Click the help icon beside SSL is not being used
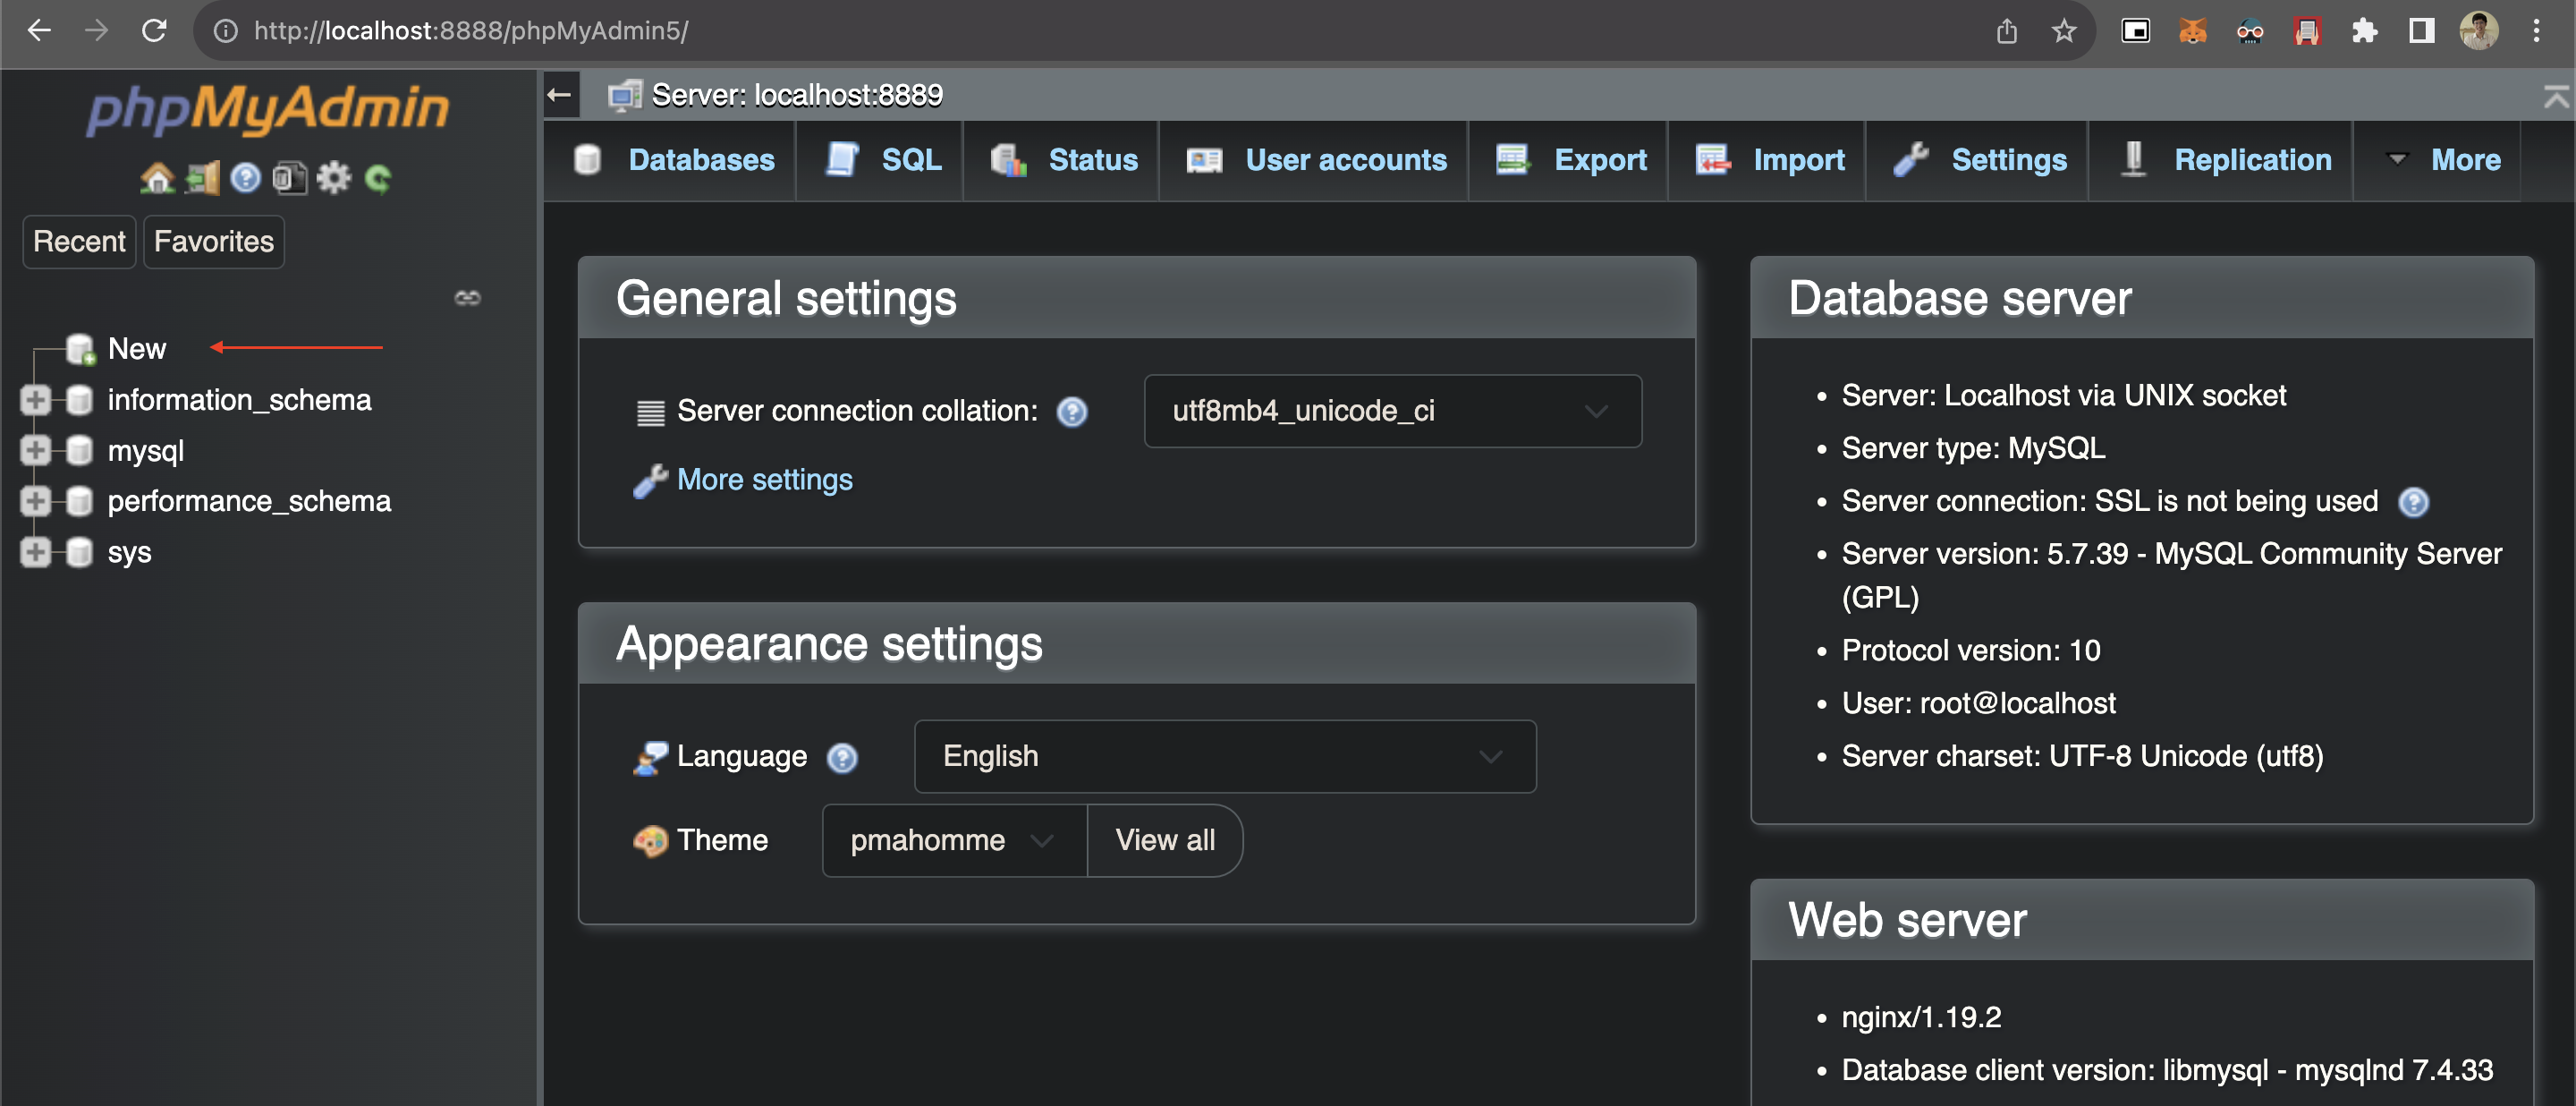The height and width of the screenshot is (1106, 2576). [x=2413, y=502]
